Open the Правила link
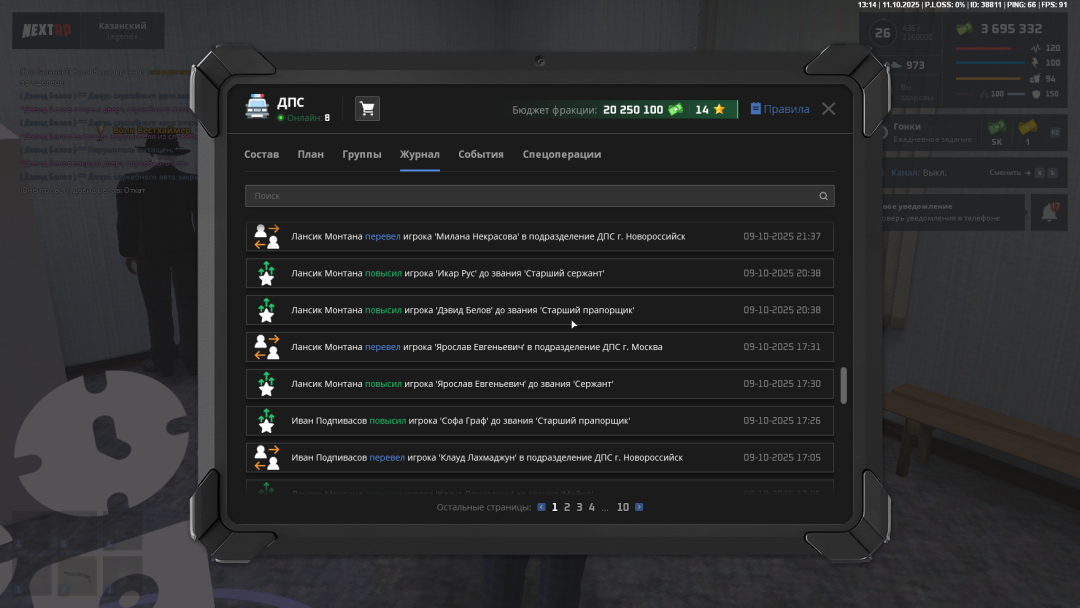This screenshot has width=1080, height=608. pos(780,109)
